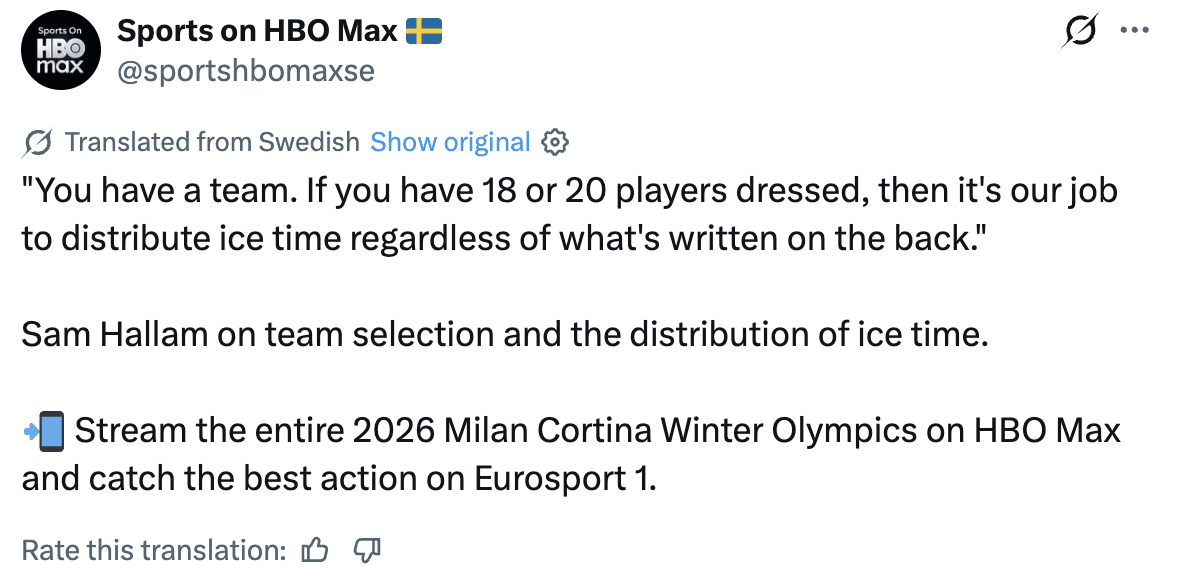Click the Stream the entire 2026 paragraph
1180x584 pixels.
[570, 455]
